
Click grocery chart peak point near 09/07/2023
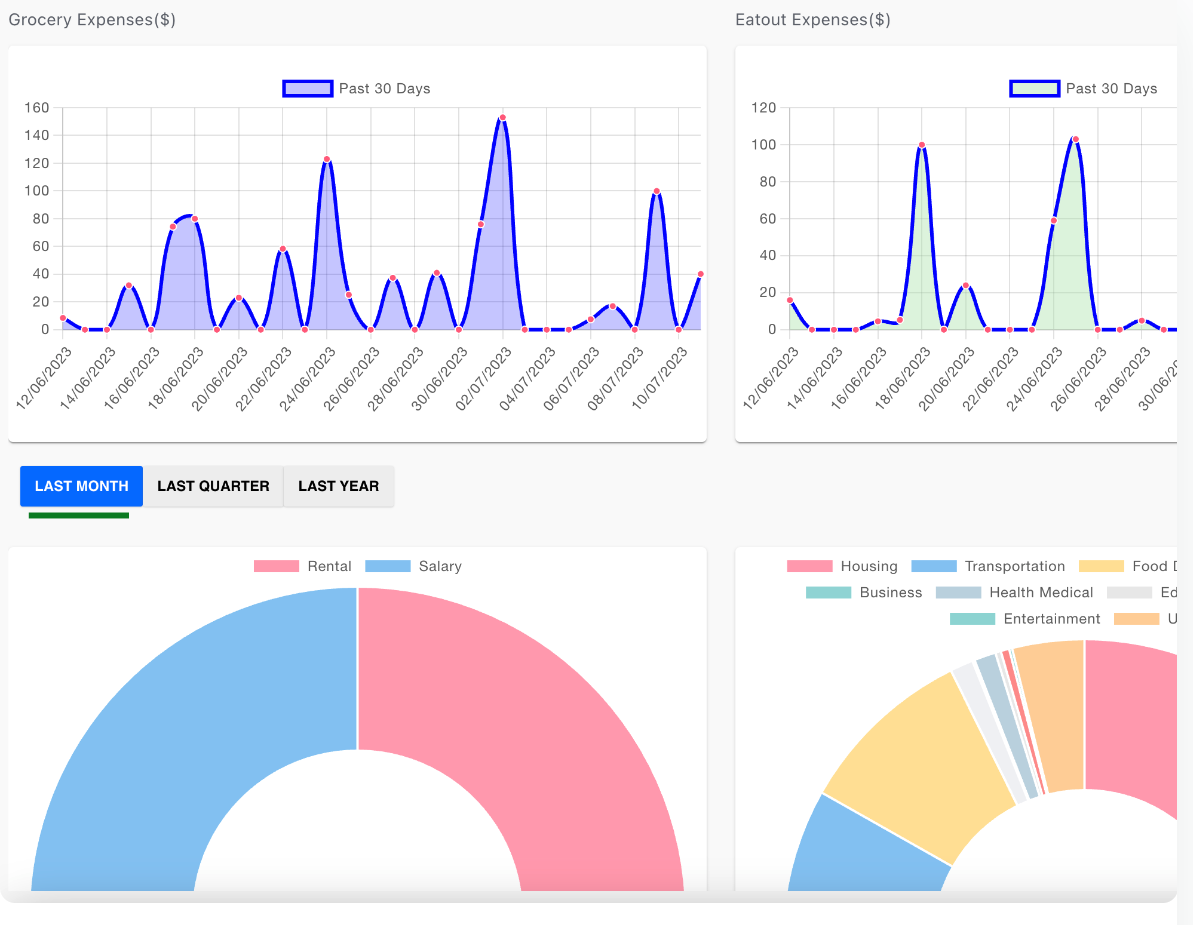(x=657, y=192)
